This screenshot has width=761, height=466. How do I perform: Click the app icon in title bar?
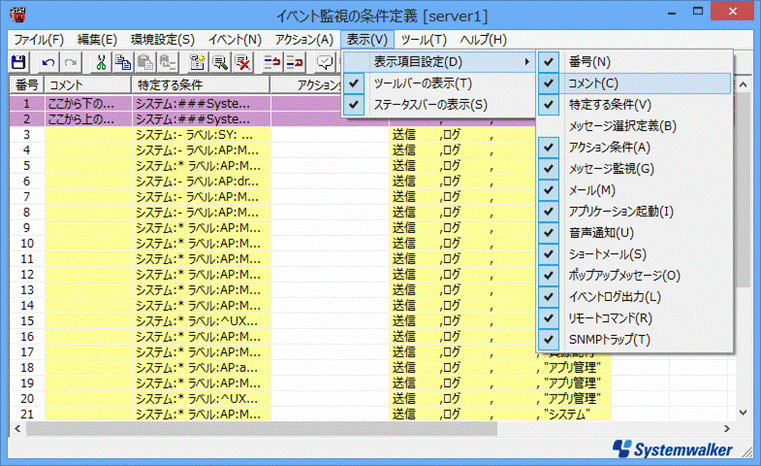click(x=16, y=15)
